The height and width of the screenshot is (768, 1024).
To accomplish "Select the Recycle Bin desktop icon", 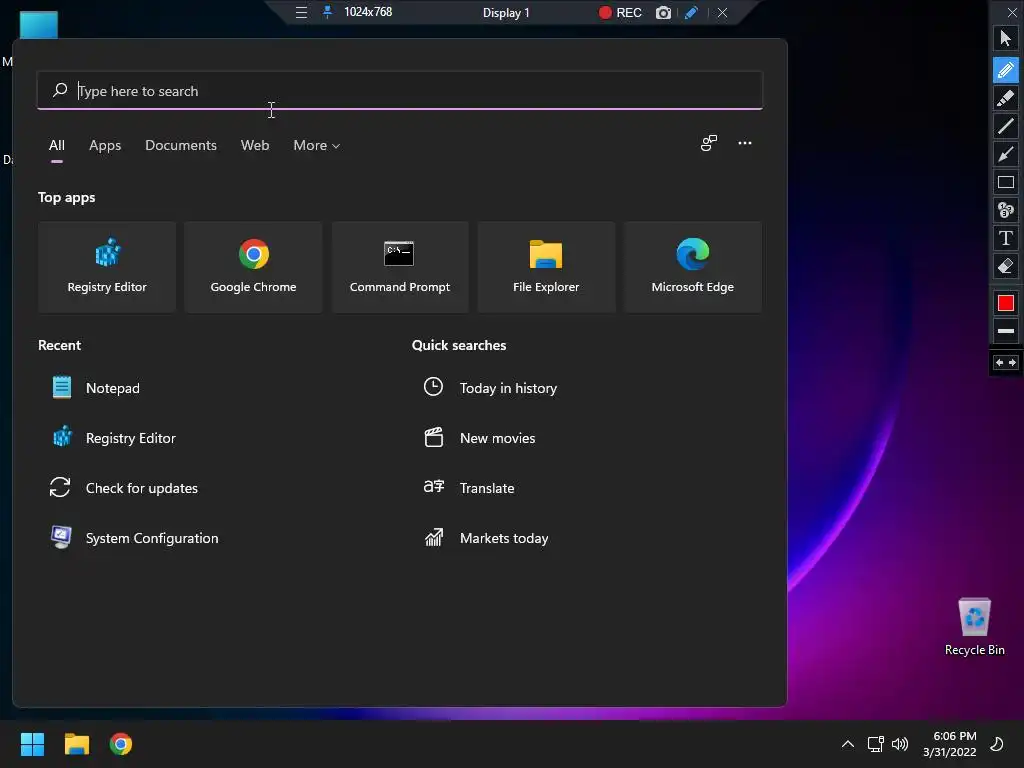I will point(974,627).
